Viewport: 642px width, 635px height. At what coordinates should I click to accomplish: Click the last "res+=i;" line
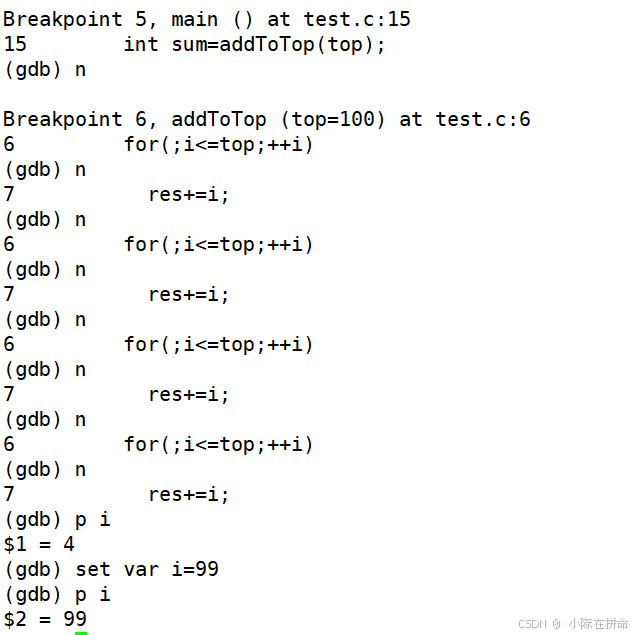tap(188, 494)
